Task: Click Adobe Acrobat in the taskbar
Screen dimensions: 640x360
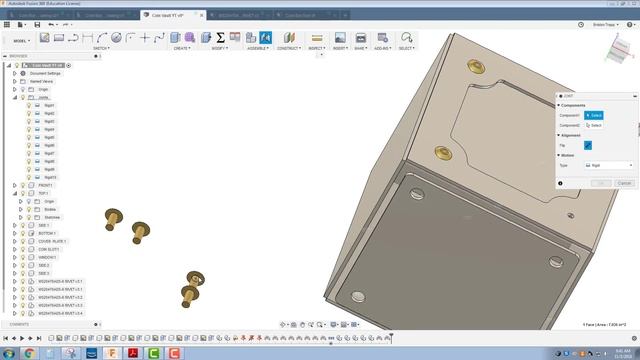Action: pyautogui.click(x=133, y=353)
